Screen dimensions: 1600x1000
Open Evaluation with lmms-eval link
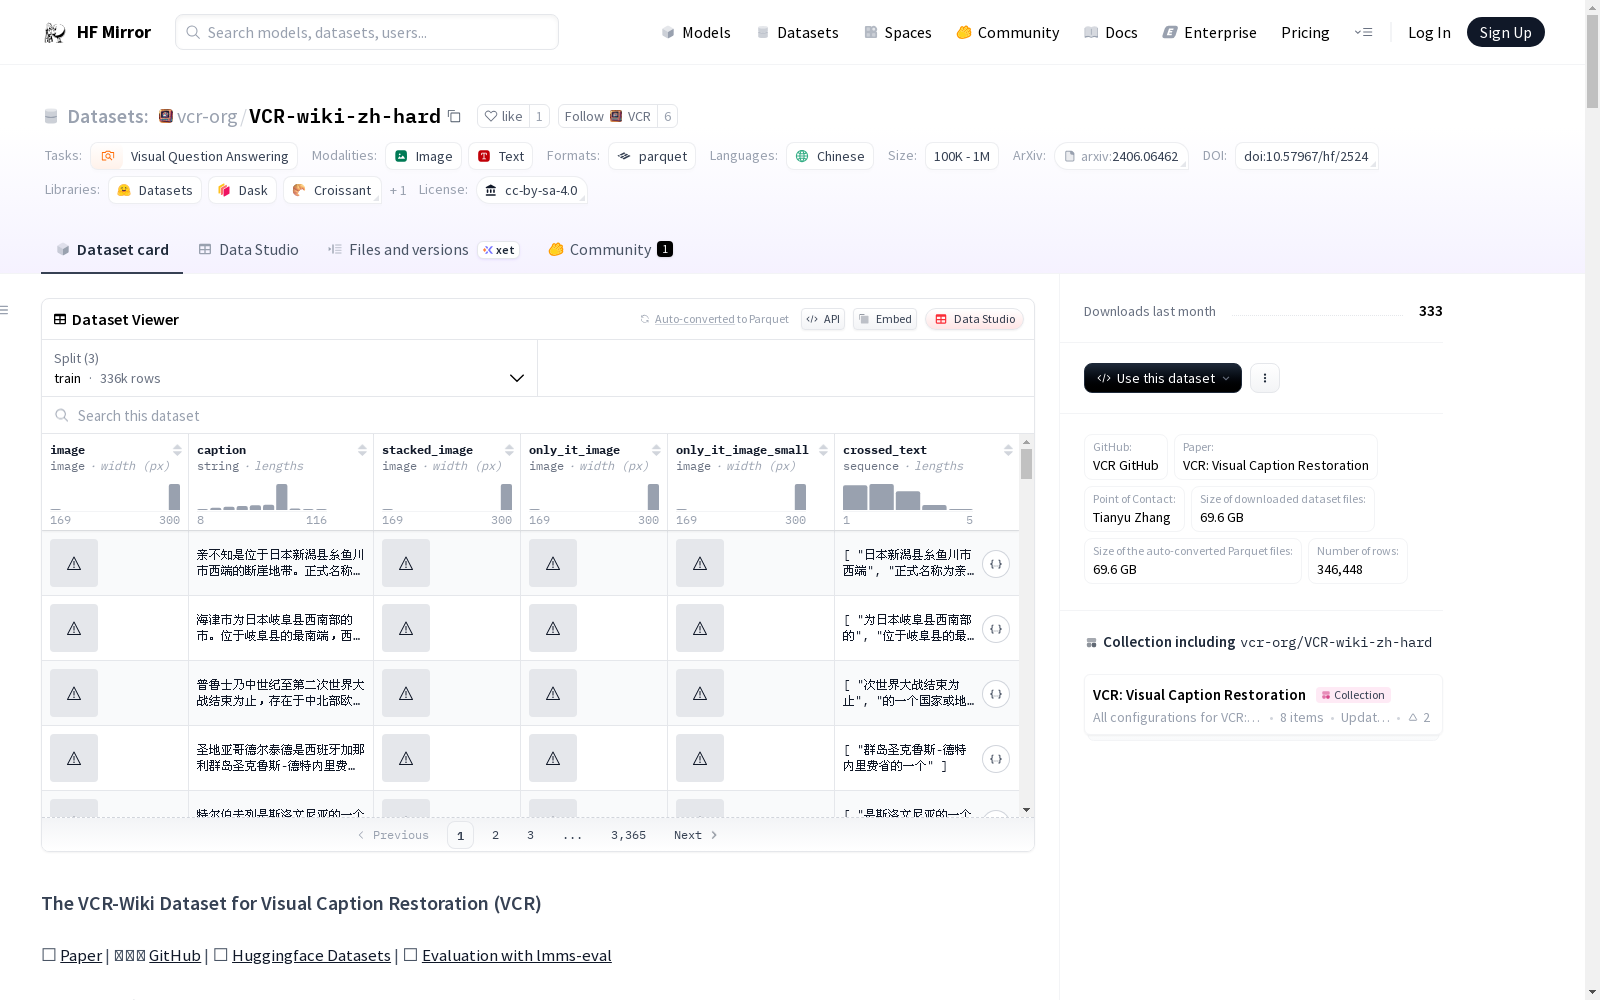[x=516, y=955]
